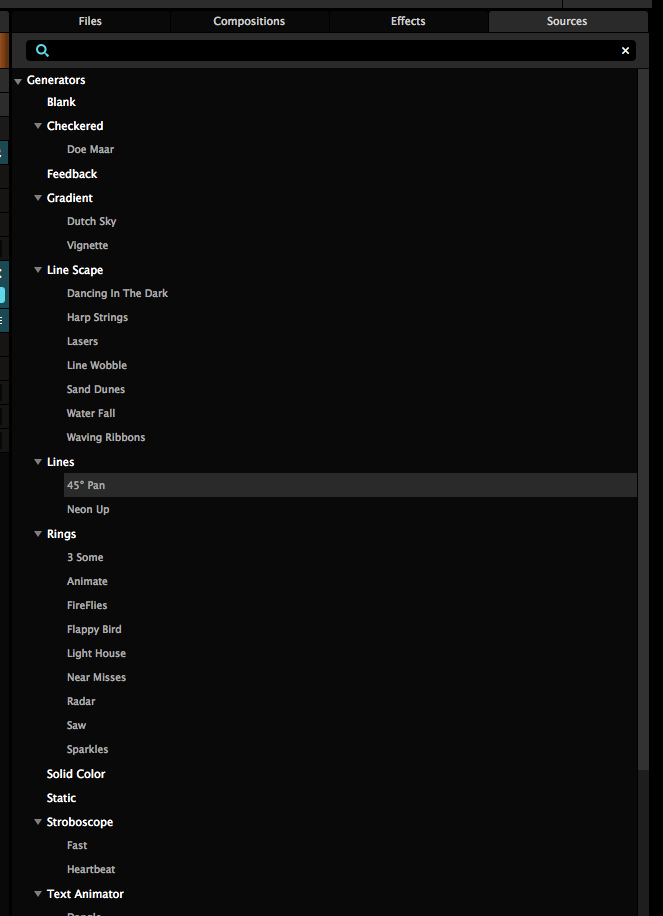Select the Static generator
663x916 pixels.
(61, 797)
